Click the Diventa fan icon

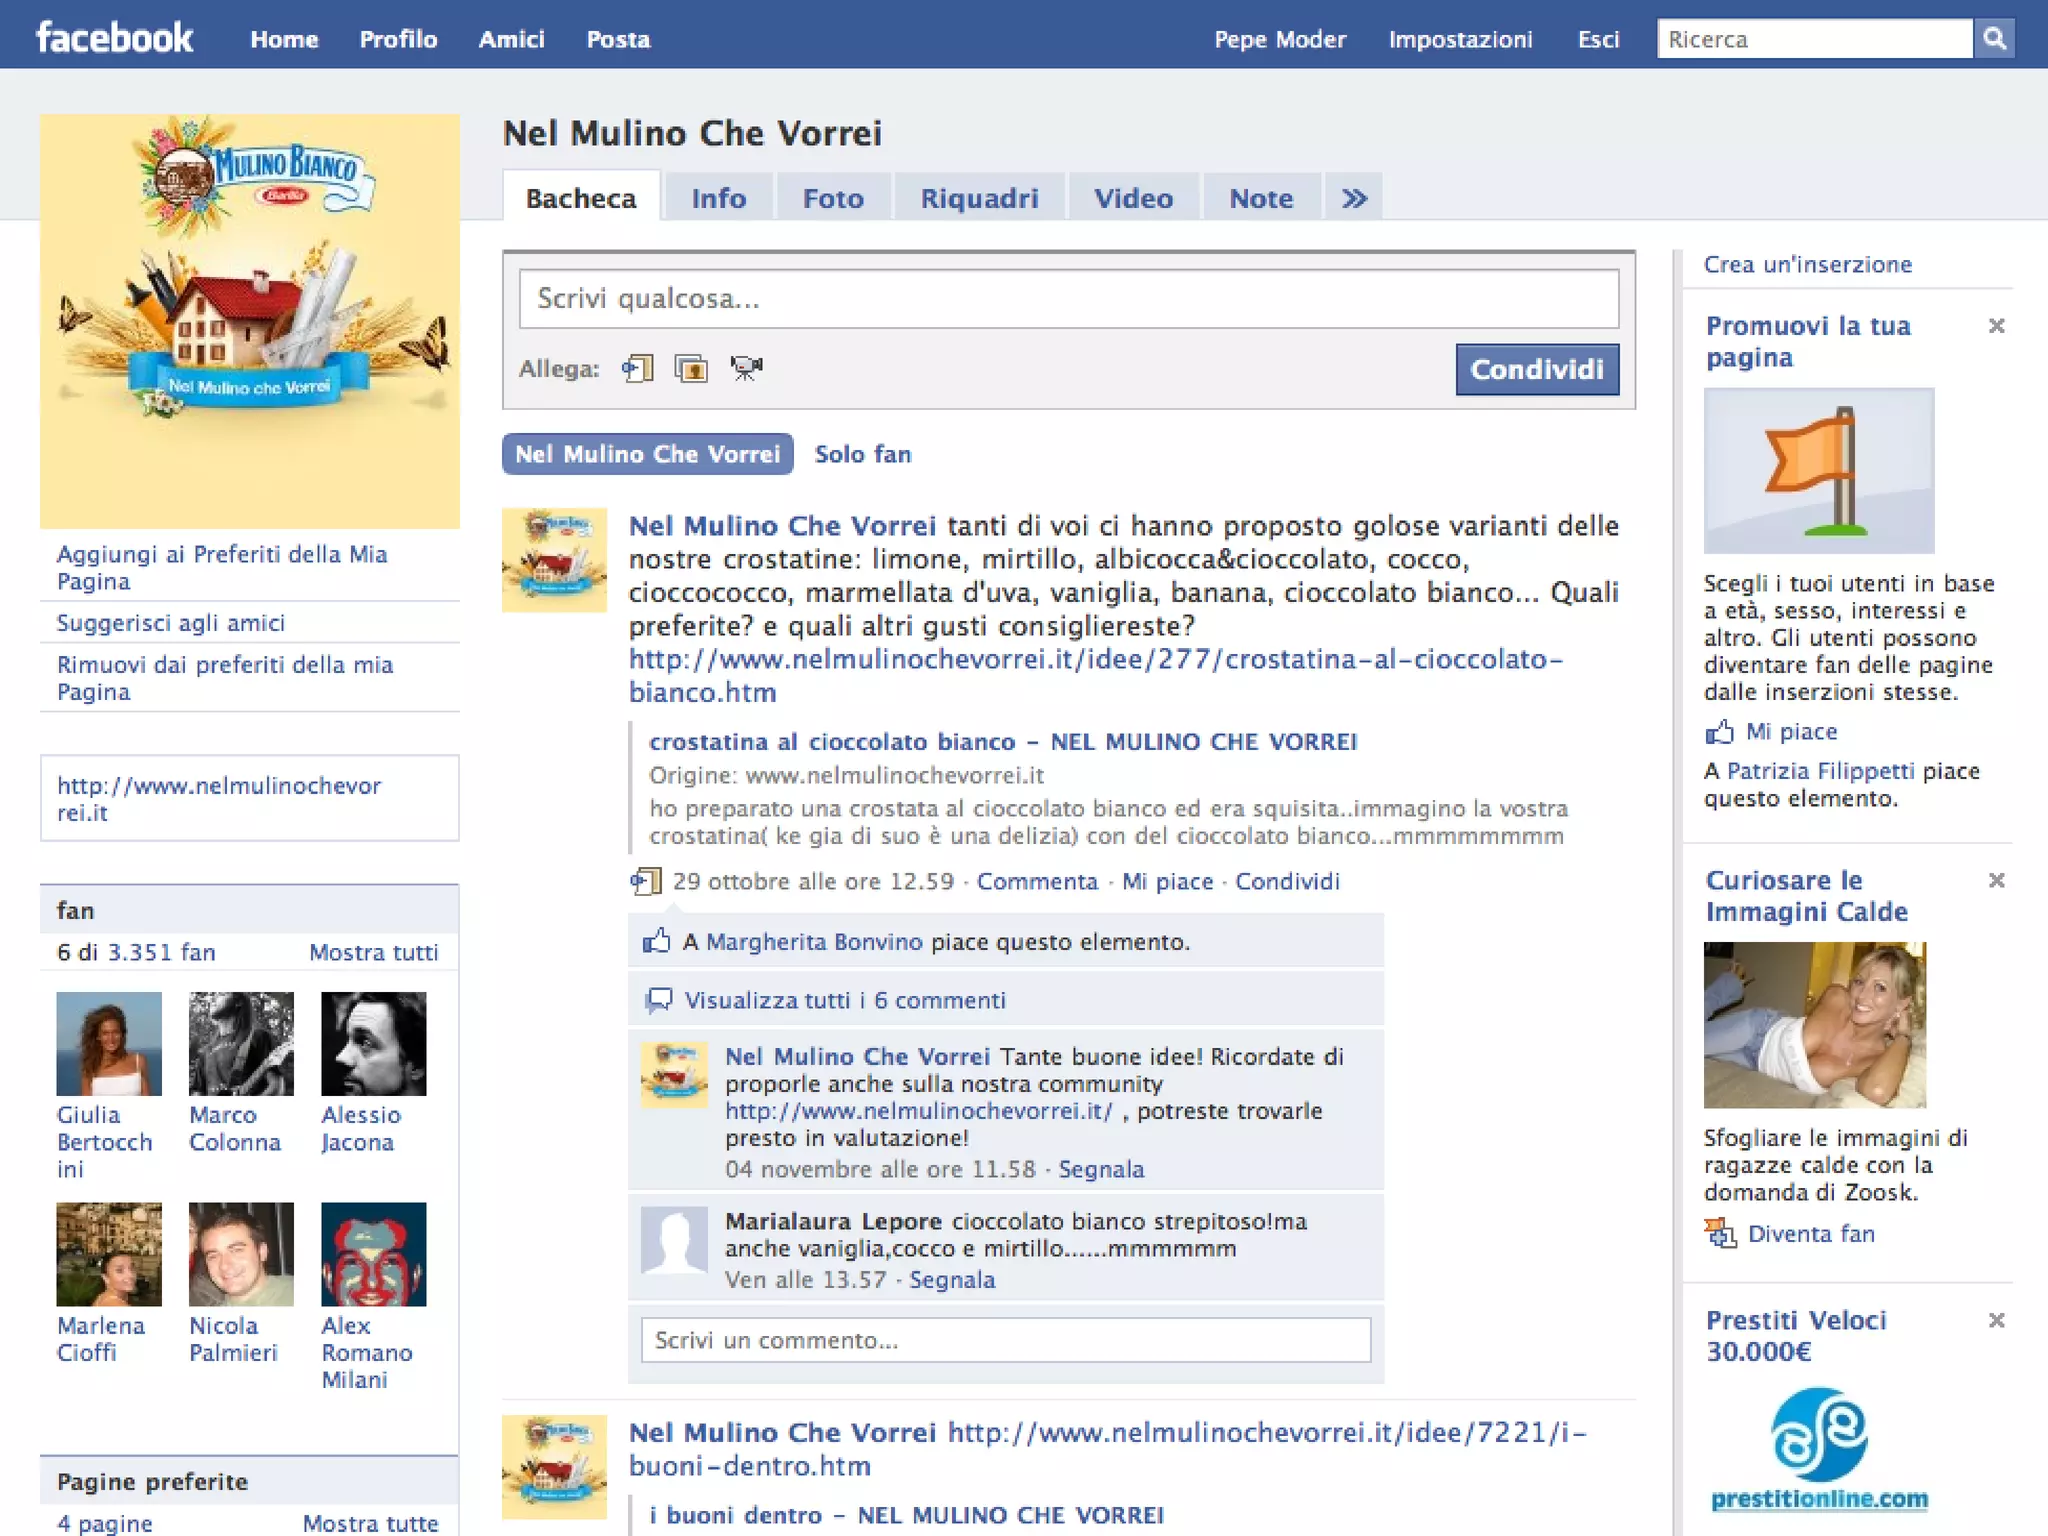1720,1233
